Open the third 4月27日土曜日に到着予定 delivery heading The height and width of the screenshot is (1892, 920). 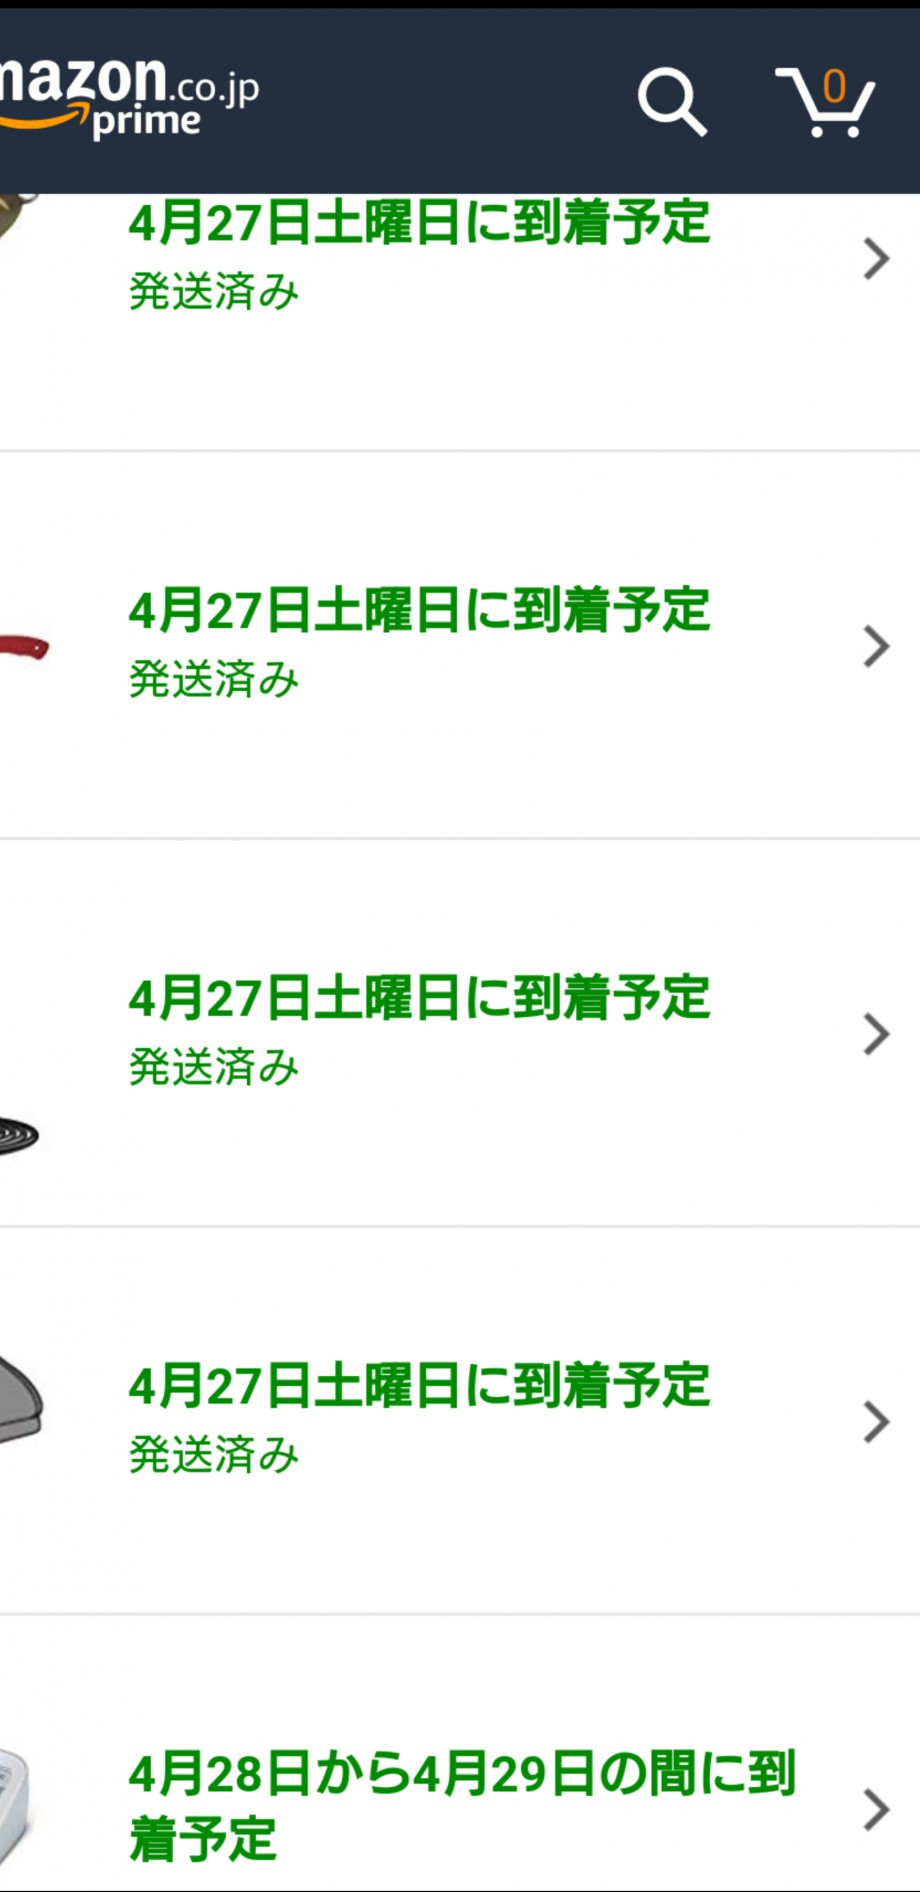[419, 998]
